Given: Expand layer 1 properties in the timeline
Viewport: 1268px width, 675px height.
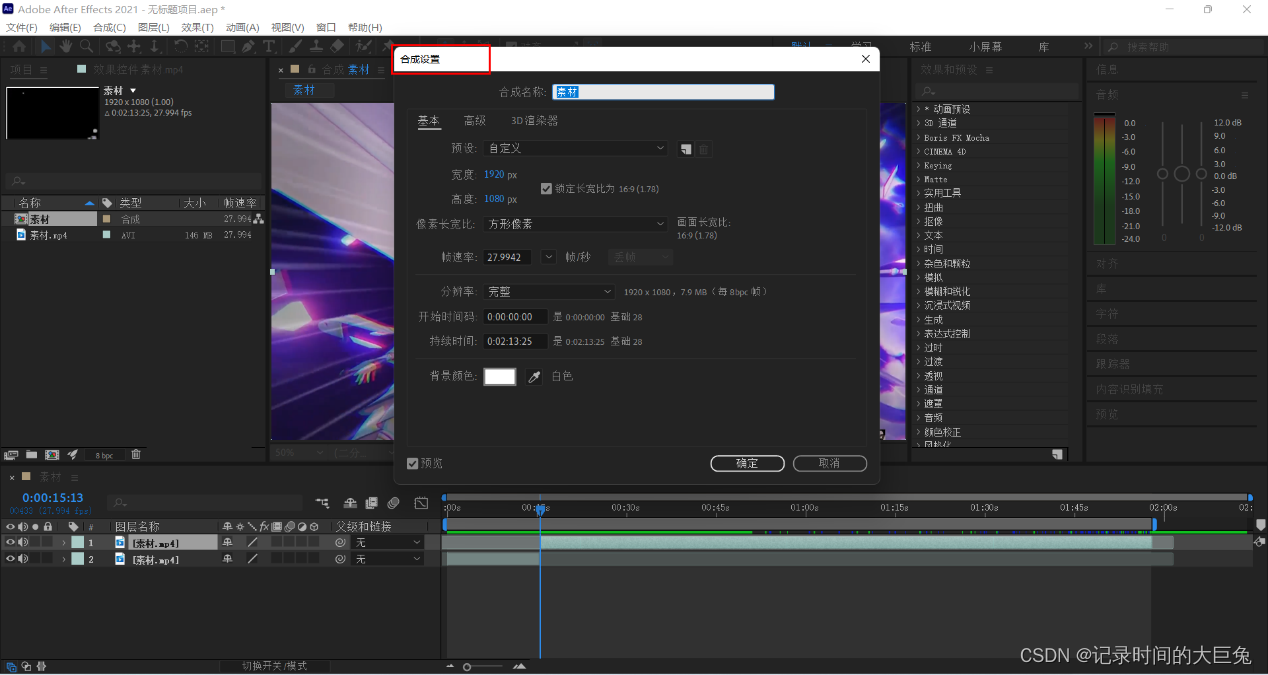Looking at the screenshot, I should pyautogui.click(x=63, y=542).
